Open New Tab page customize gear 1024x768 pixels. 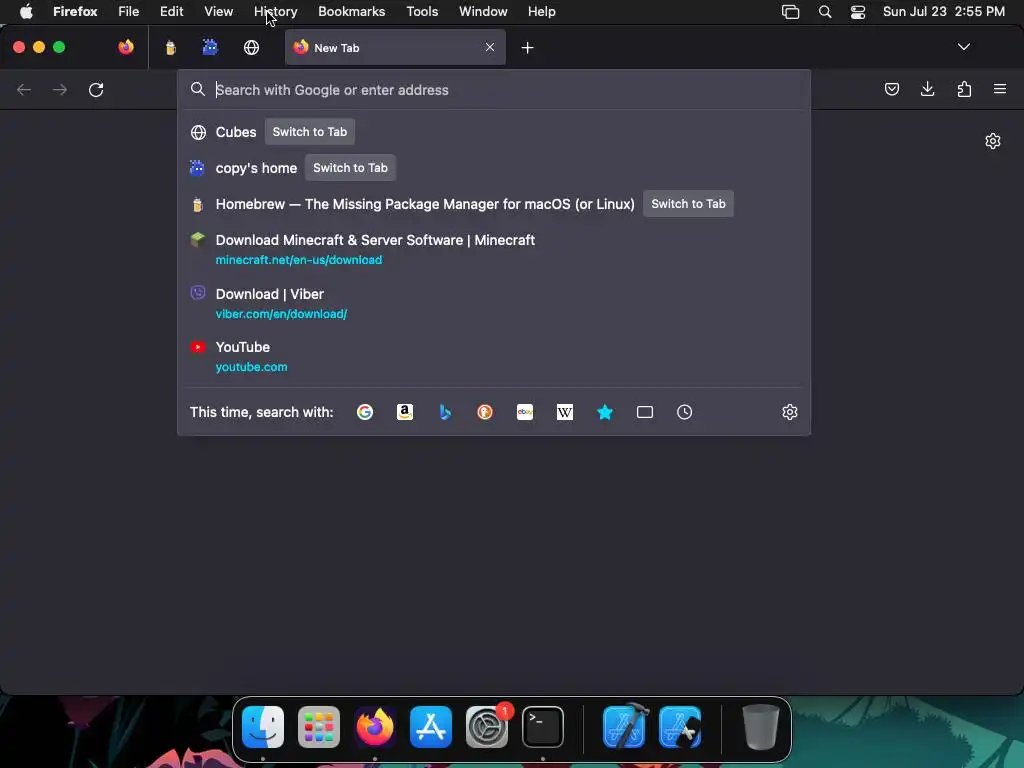coord(993,141)
